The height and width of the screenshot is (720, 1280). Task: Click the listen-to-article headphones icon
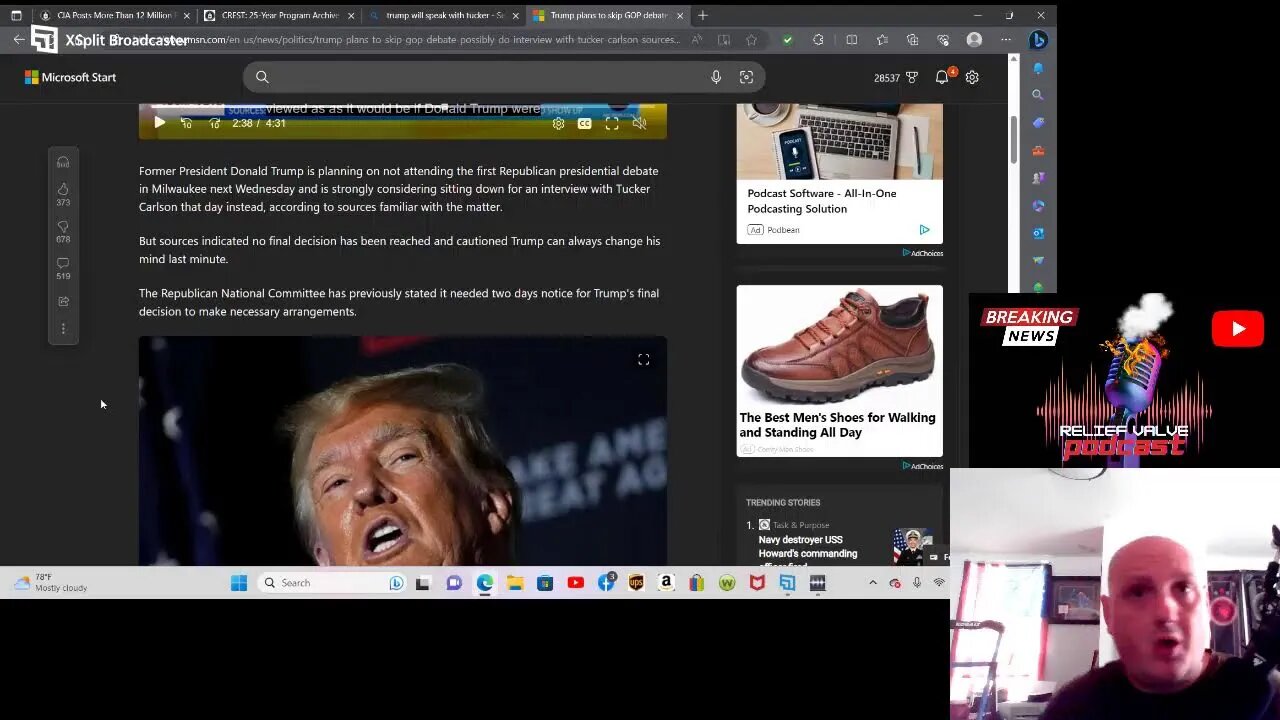(63, 162)
